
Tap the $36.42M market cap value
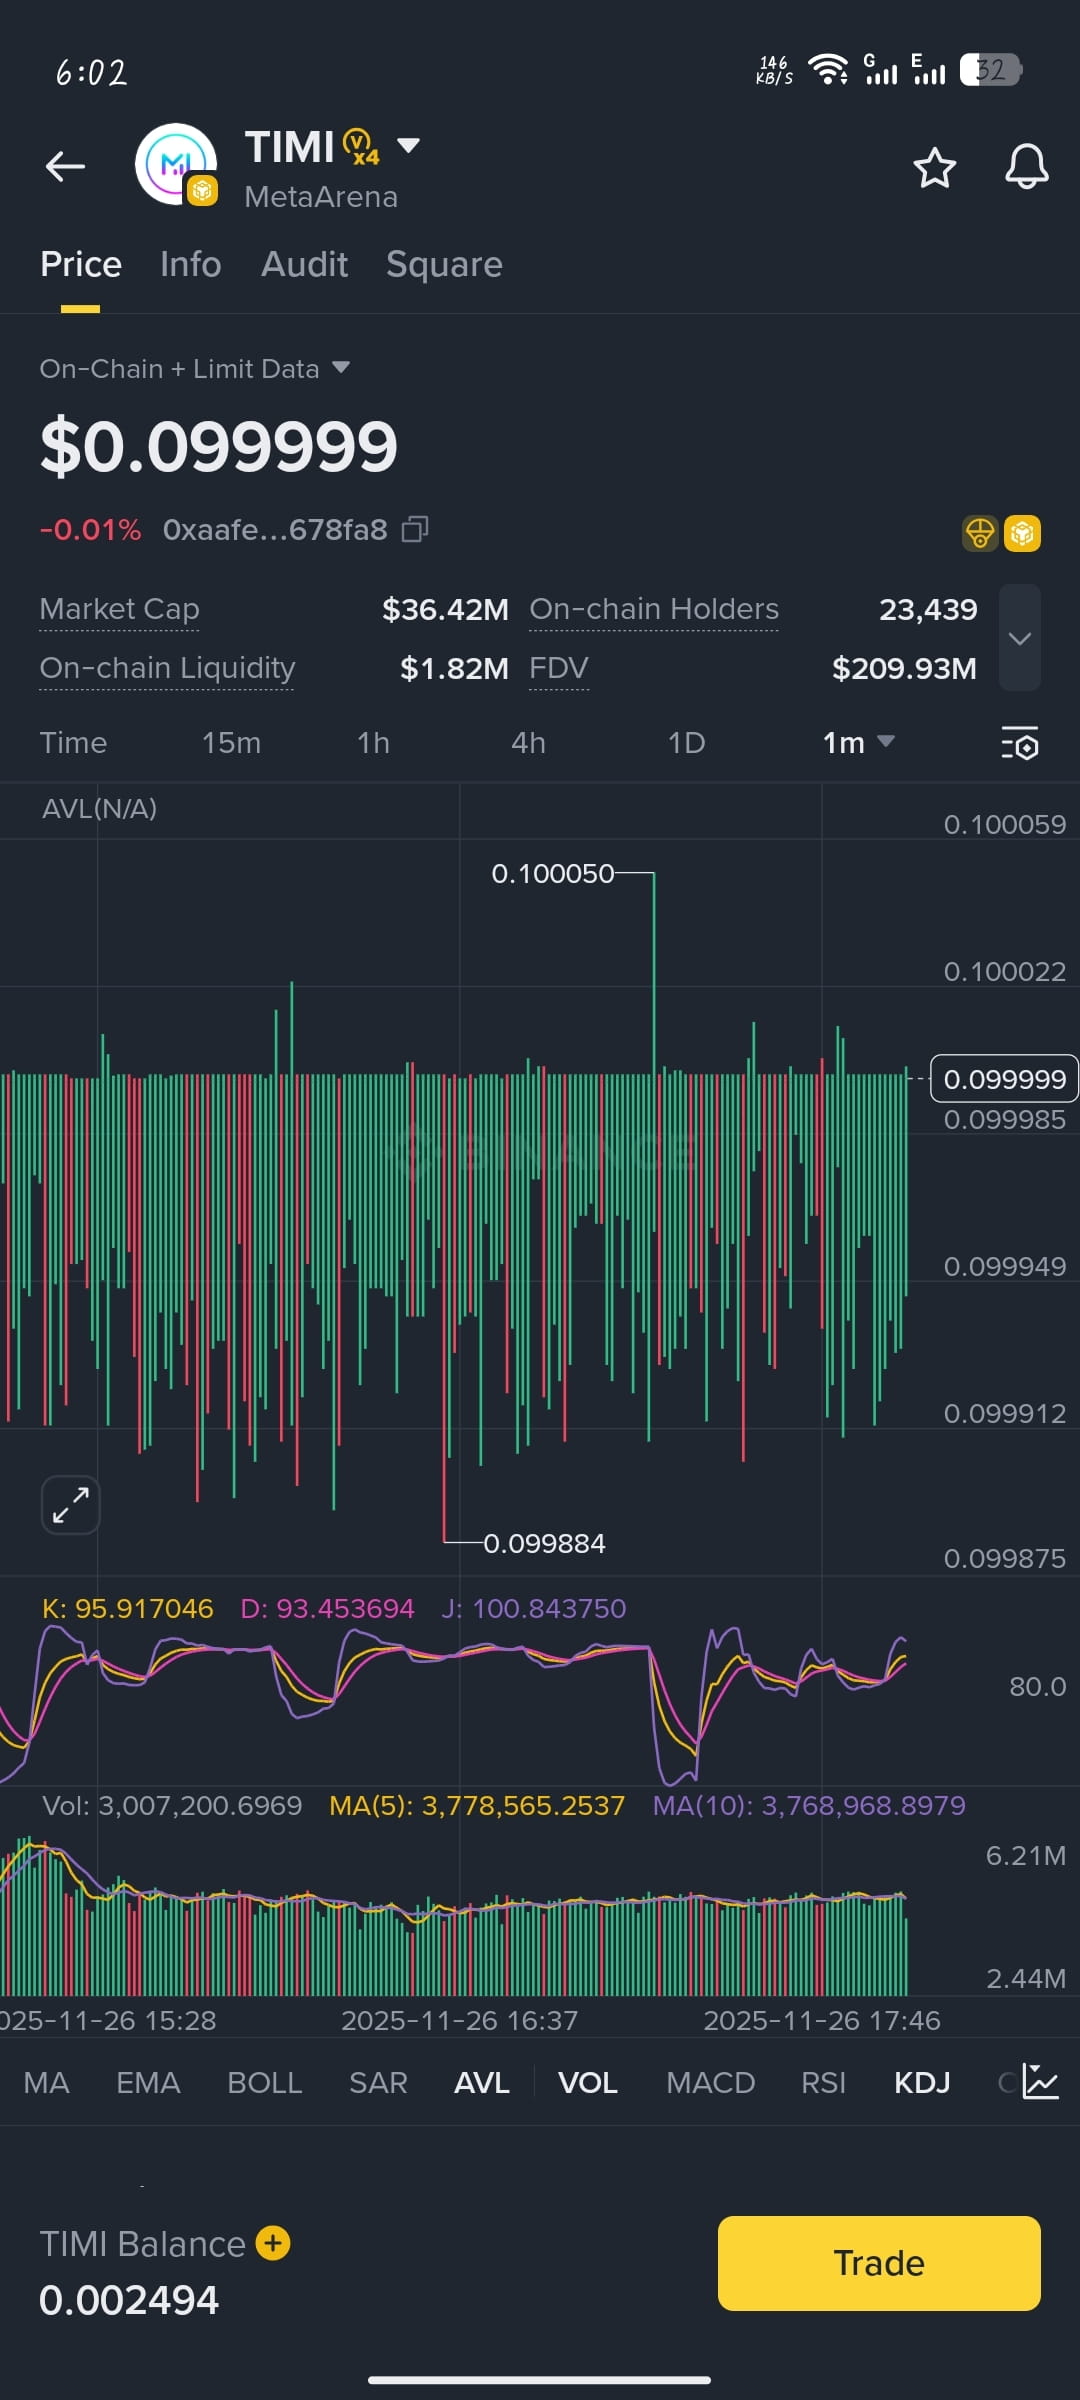(x=445, y=609)
